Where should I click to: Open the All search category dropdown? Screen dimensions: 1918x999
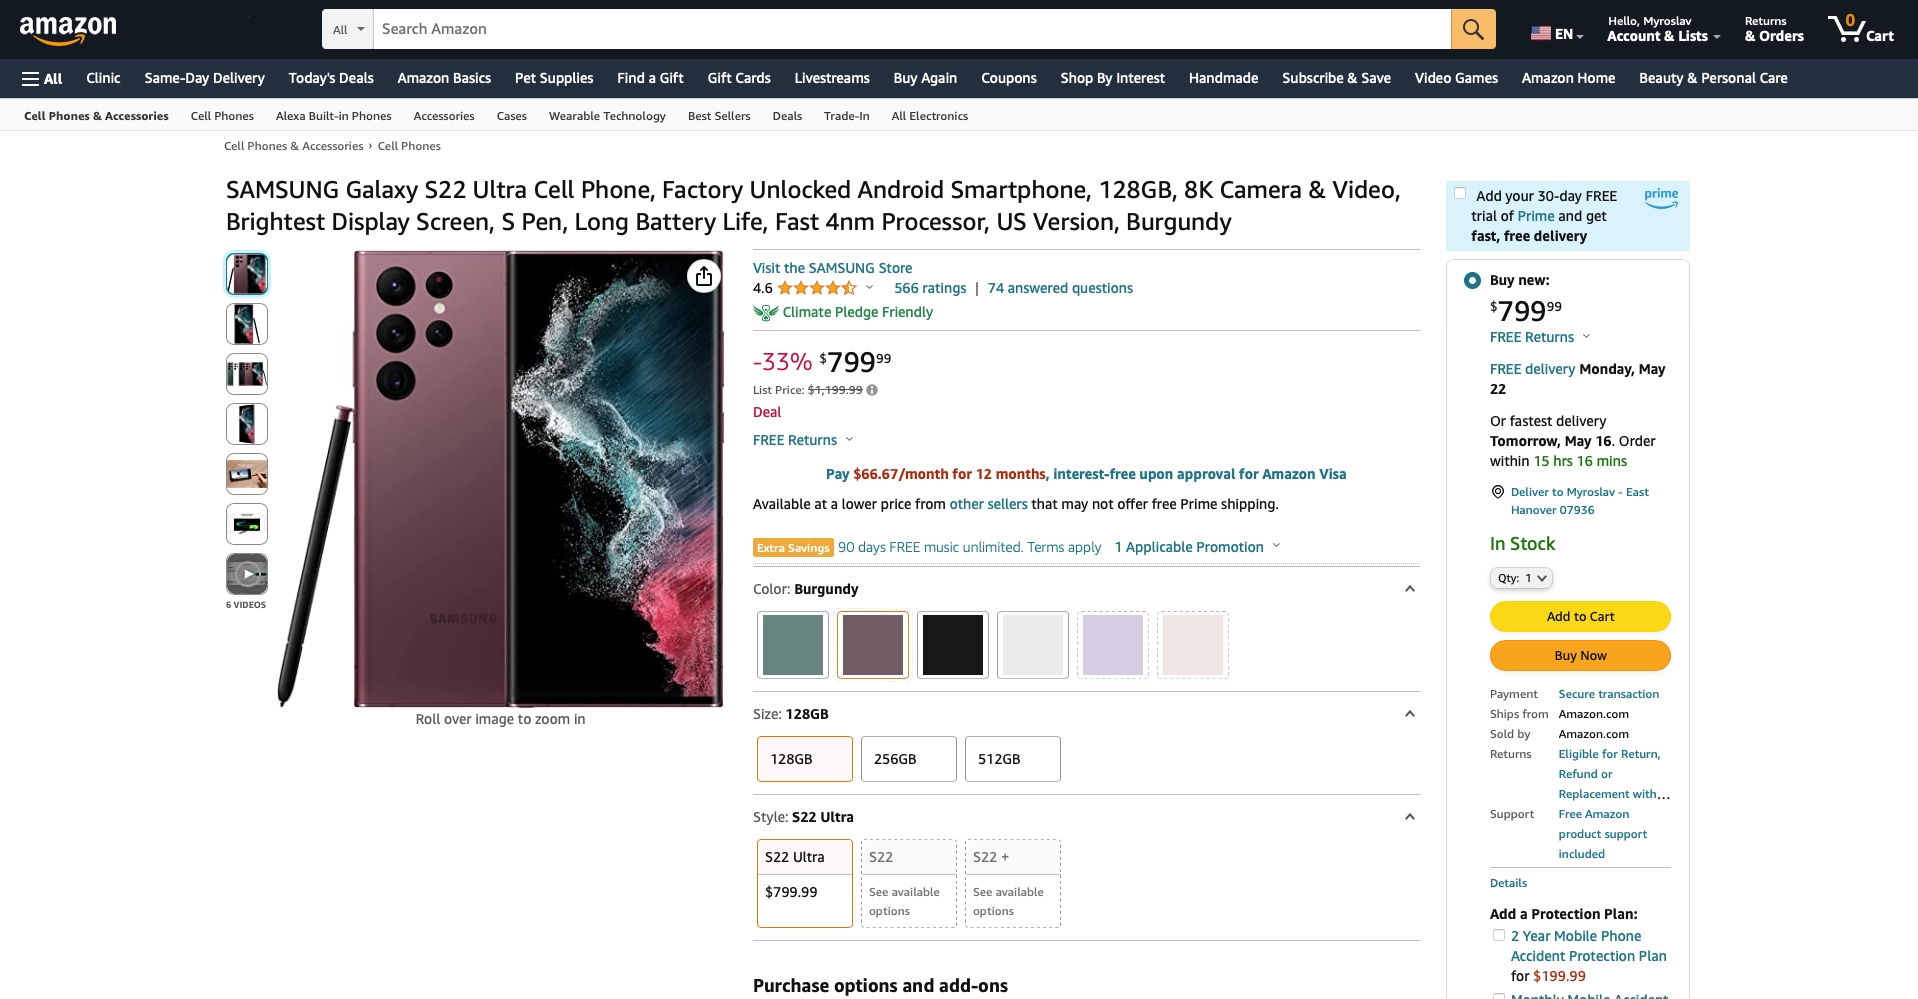coord(348,29)
